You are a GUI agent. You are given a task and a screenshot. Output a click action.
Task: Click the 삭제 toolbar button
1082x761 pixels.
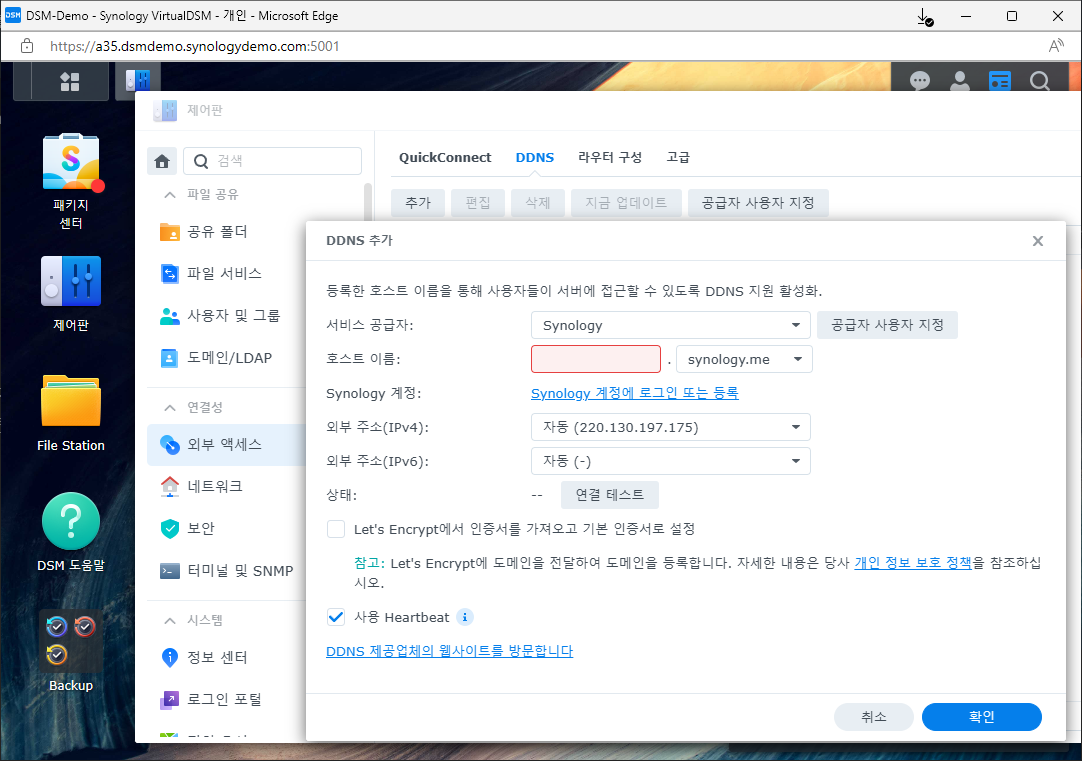[538, 203]
